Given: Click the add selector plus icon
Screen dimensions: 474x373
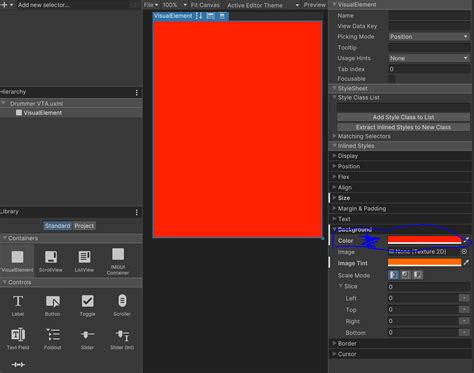Looking at the screenshot, I should [4, 5].
